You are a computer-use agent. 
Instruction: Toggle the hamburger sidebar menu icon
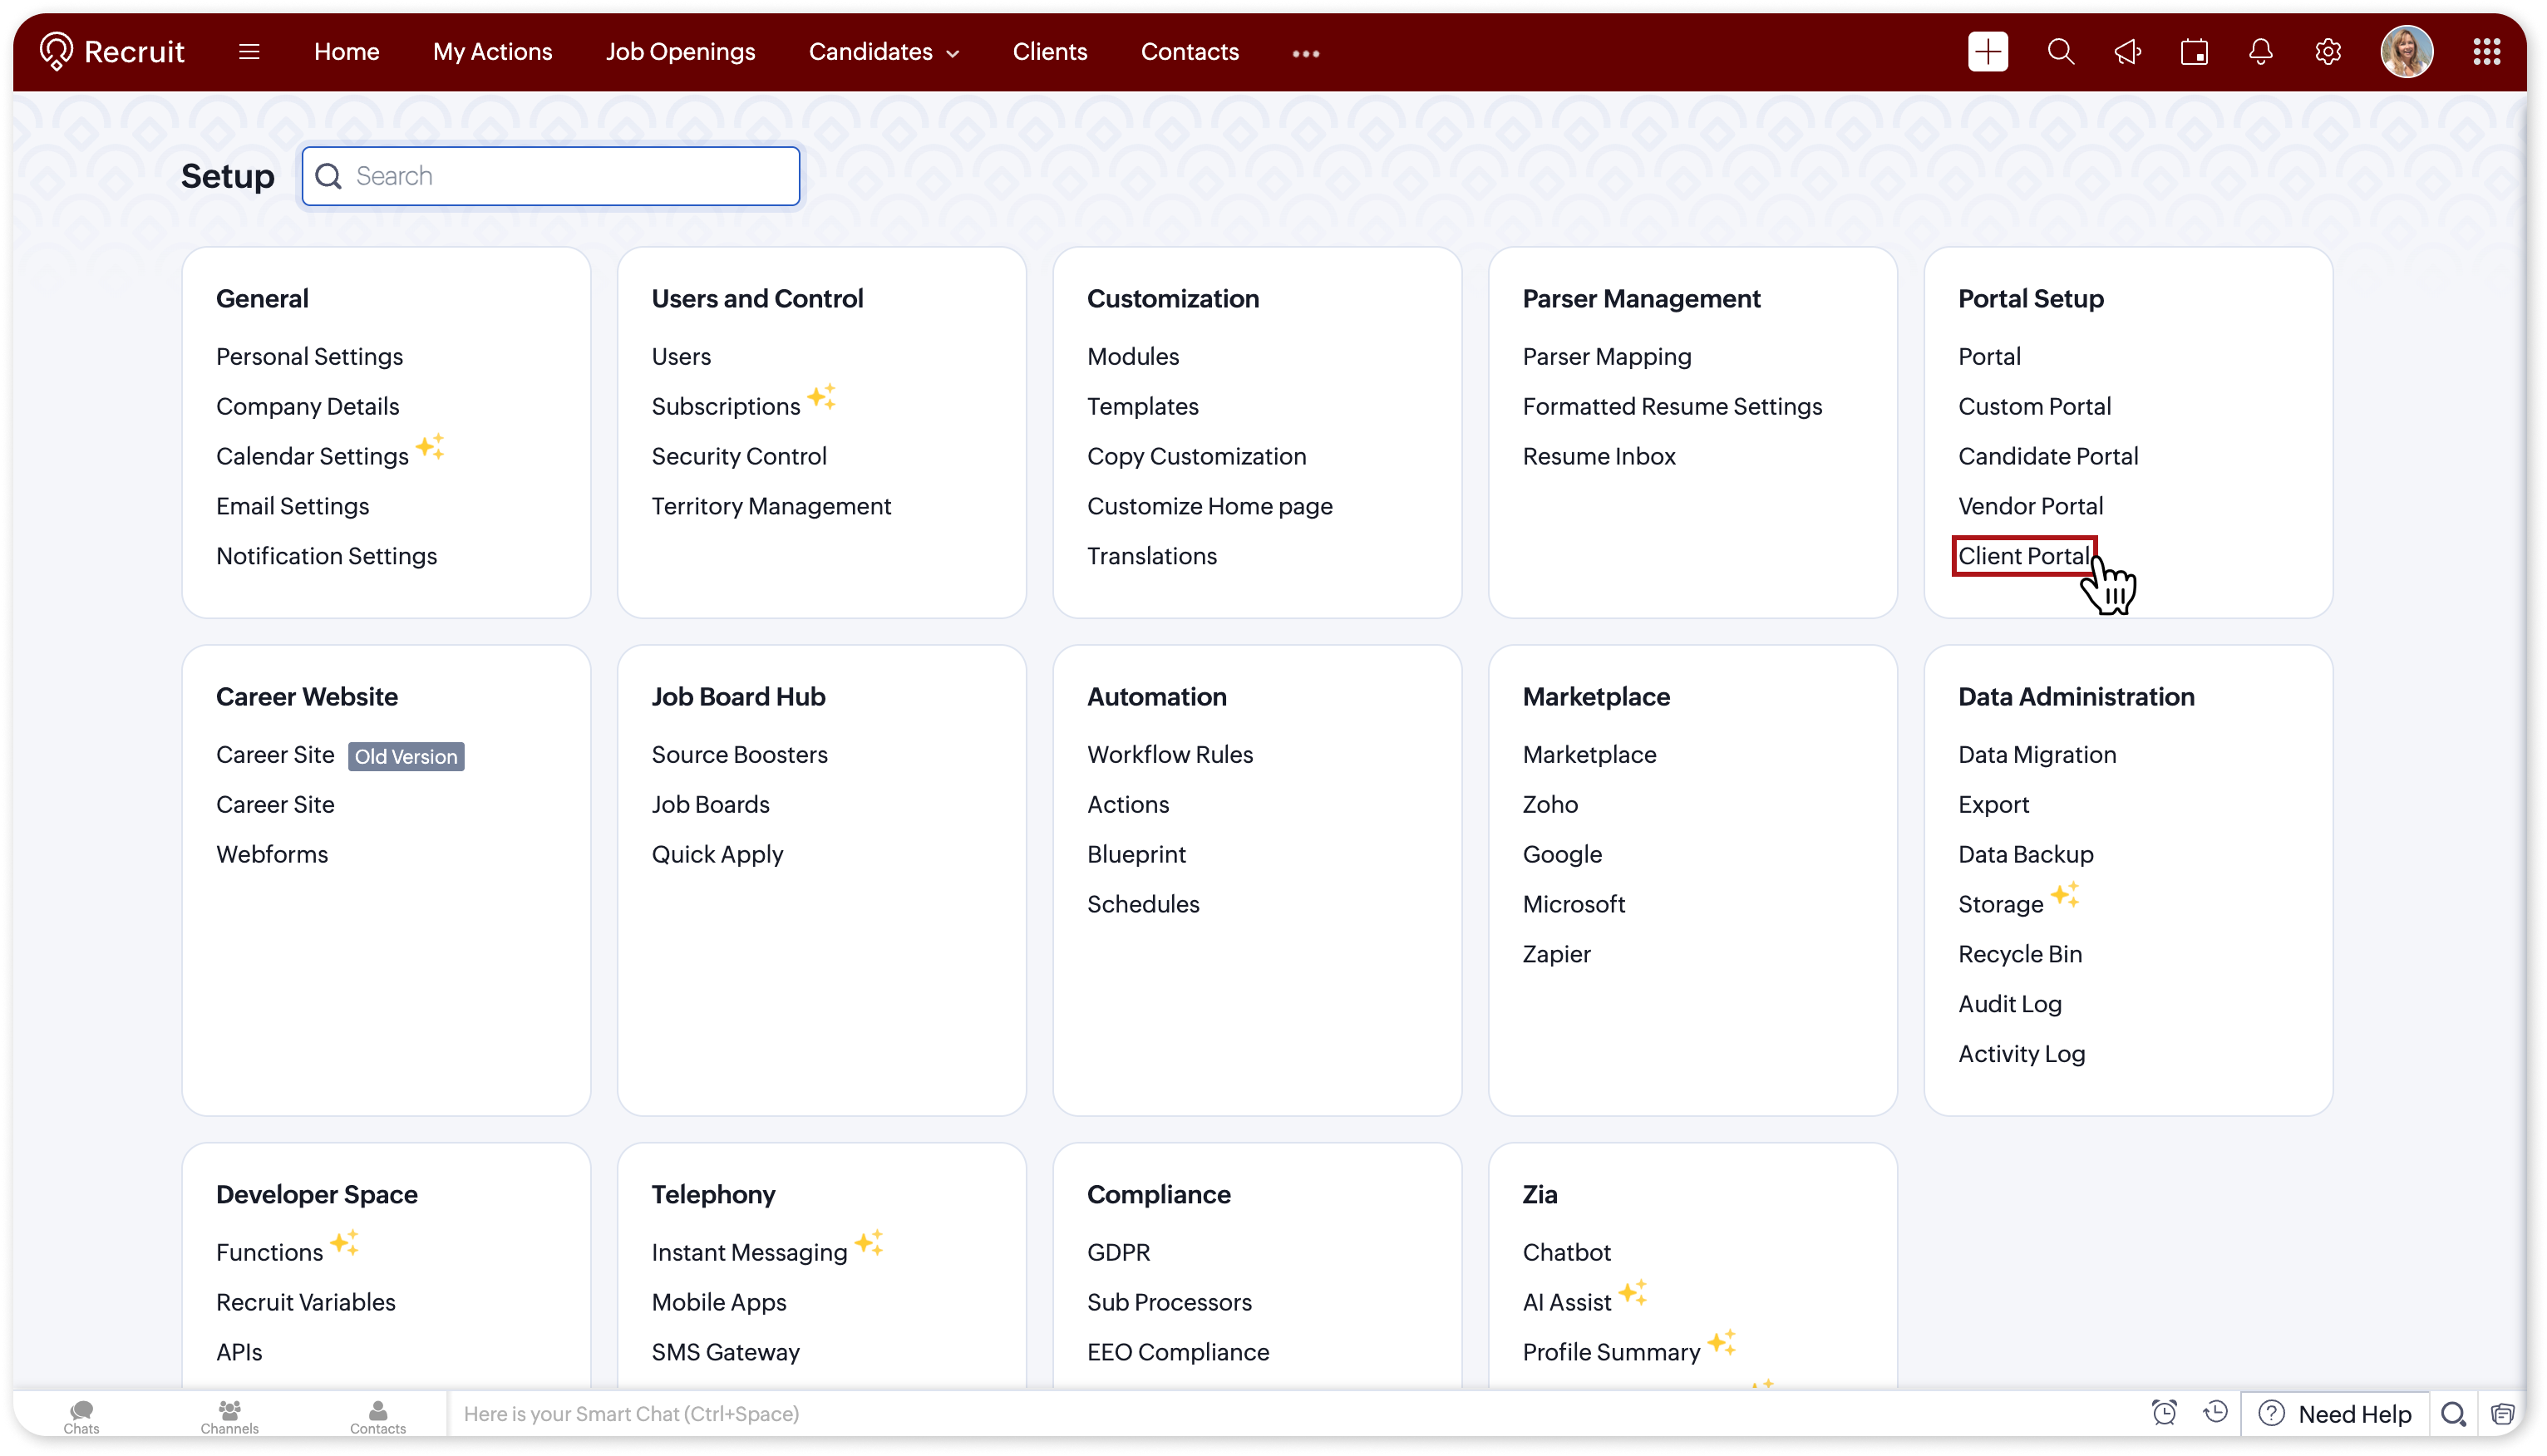click(x=249, y=52)
